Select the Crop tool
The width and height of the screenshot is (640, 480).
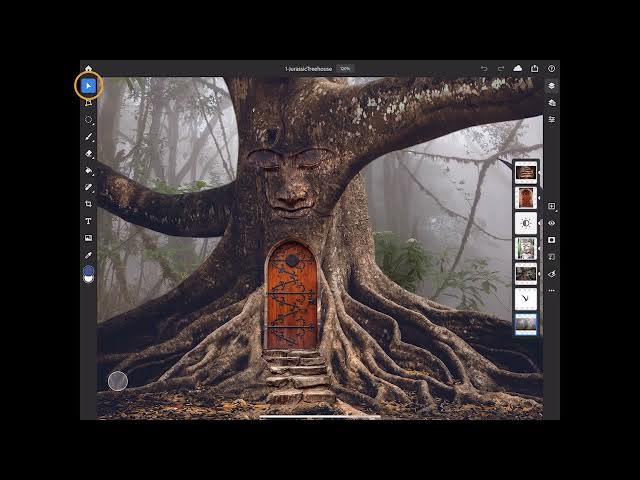[88, 204]
